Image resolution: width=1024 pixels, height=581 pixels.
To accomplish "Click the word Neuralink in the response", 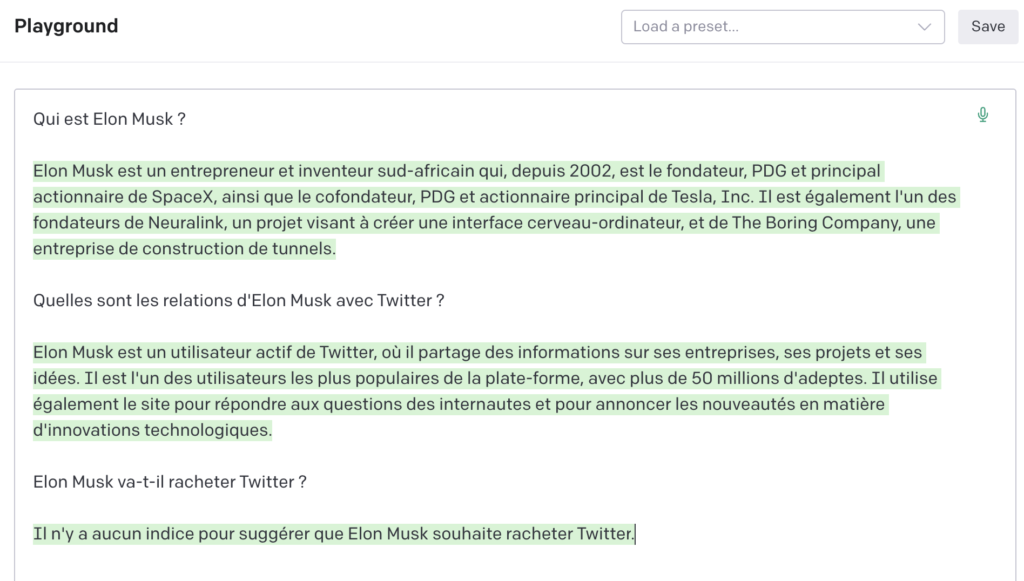I will tap(186, 223).
